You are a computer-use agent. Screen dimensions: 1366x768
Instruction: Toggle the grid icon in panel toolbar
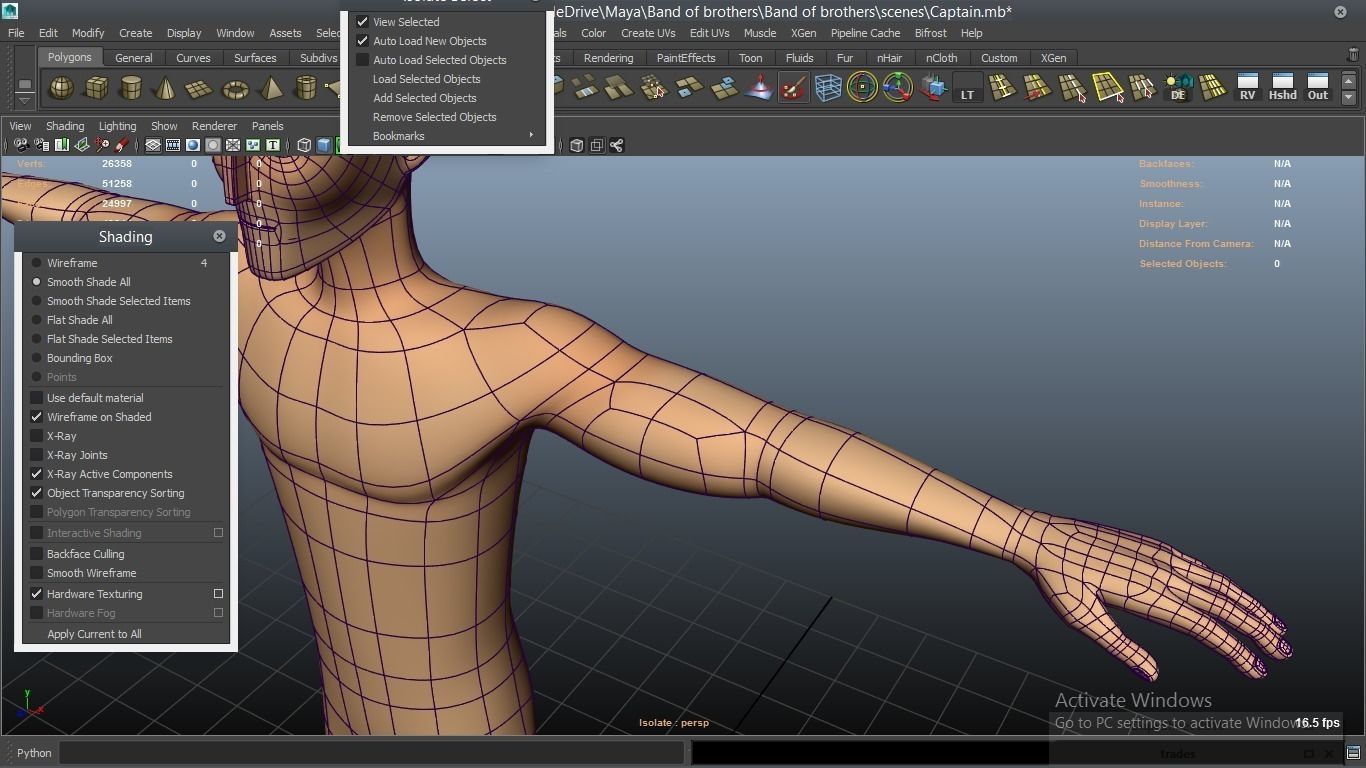(153, 145)
